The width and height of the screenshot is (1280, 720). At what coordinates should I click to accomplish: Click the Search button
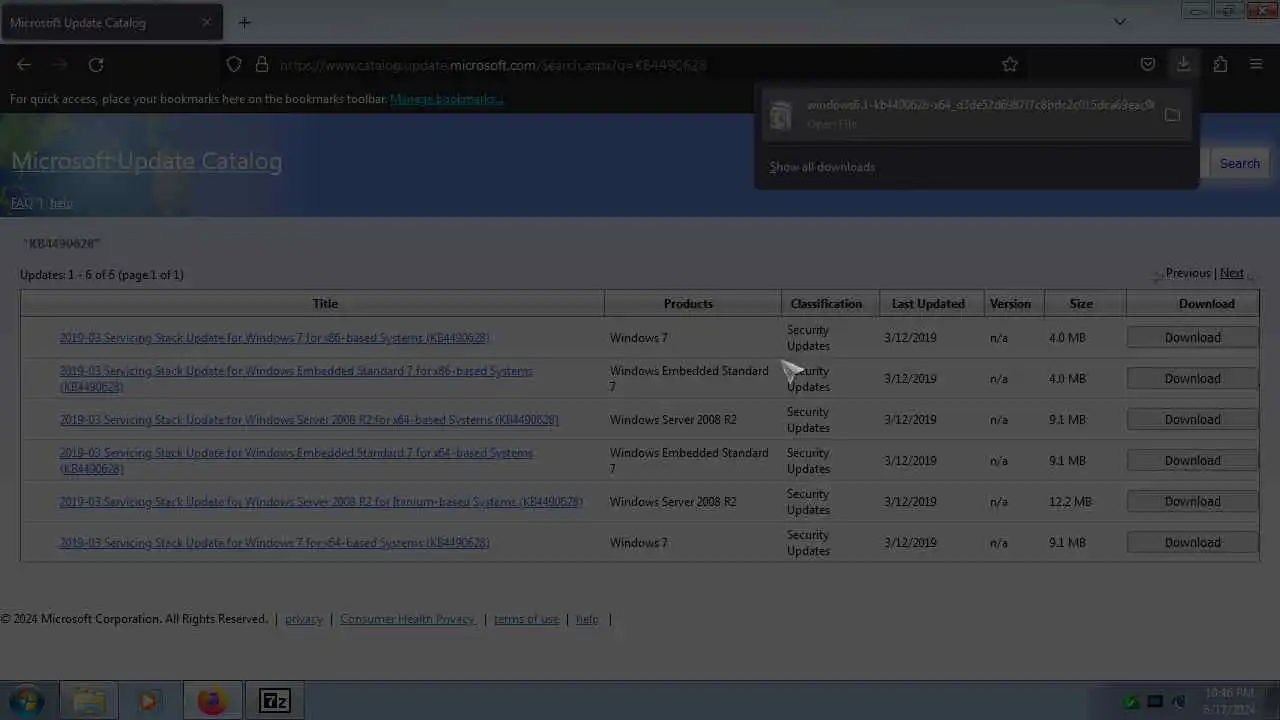pos(1239,163)
